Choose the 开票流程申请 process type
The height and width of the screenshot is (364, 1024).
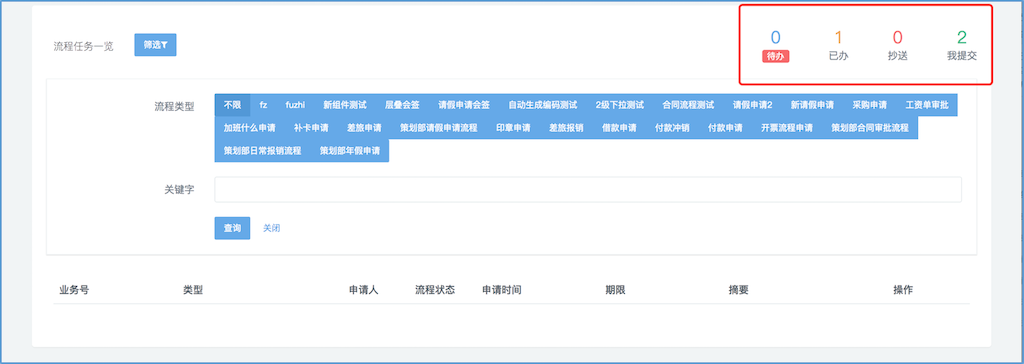pos(787,128)
